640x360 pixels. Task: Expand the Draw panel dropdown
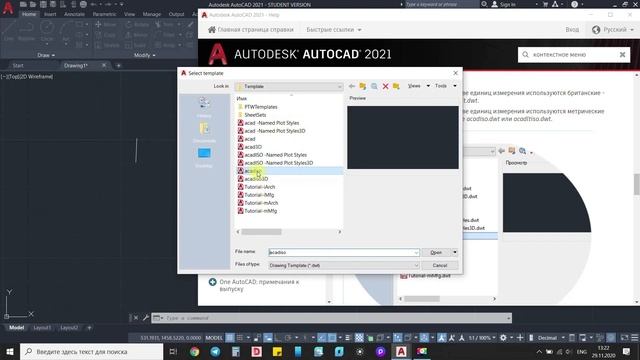[46, 55]
